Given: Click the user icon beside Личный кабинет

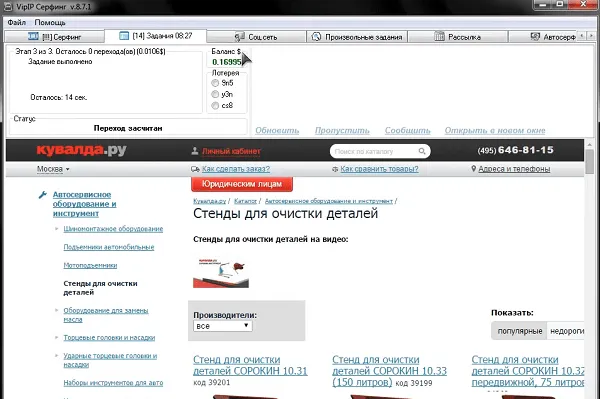Looking at the screenshot, I should 195,151.
